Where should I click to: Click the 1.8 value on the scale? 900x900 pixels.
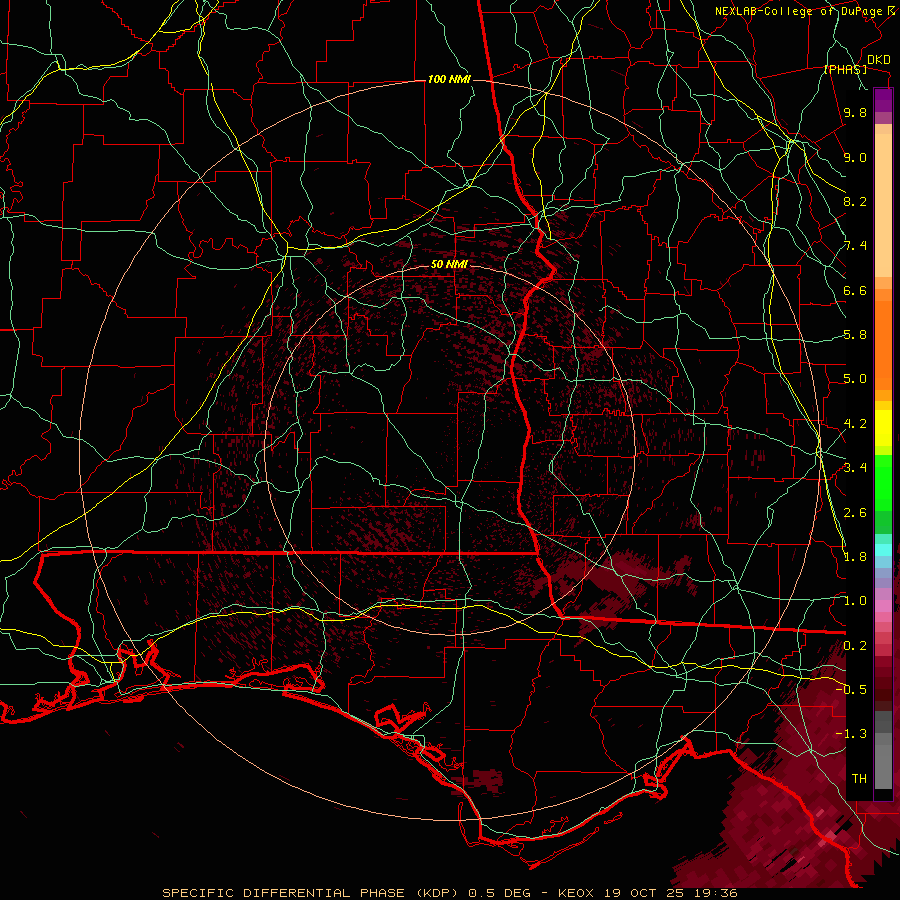click(x=855, y=557)
